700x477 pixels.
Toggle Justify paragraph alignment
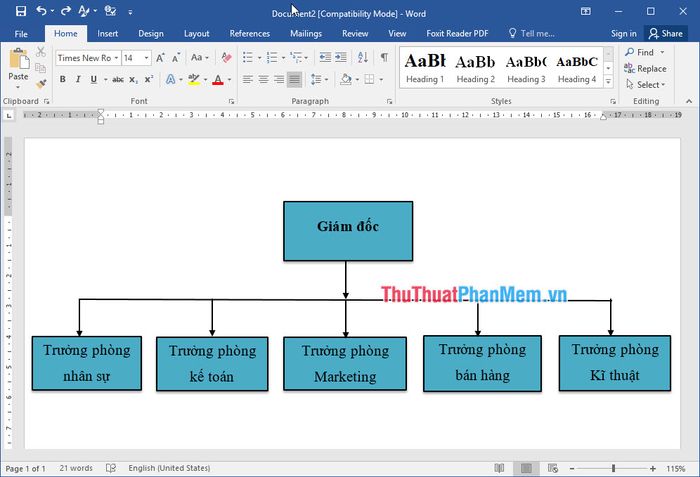click(x=294, y=79)
